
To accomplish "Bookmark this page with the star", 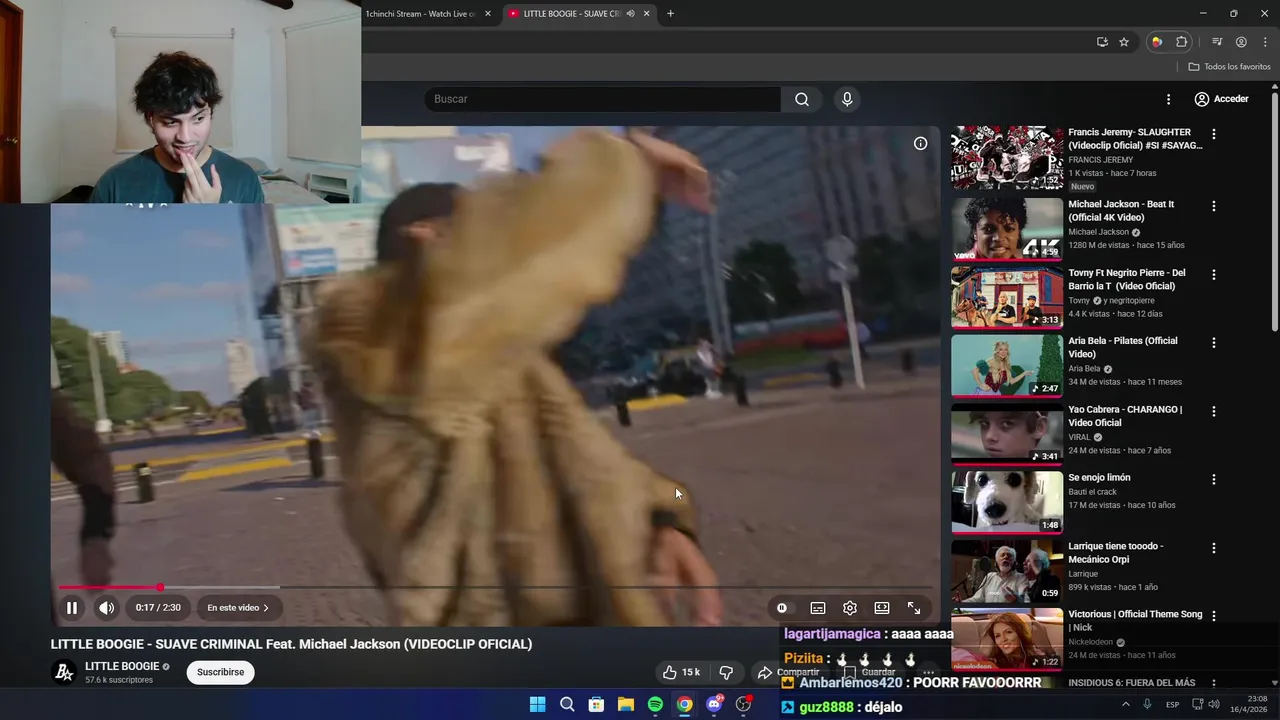I will [1124, 42].
